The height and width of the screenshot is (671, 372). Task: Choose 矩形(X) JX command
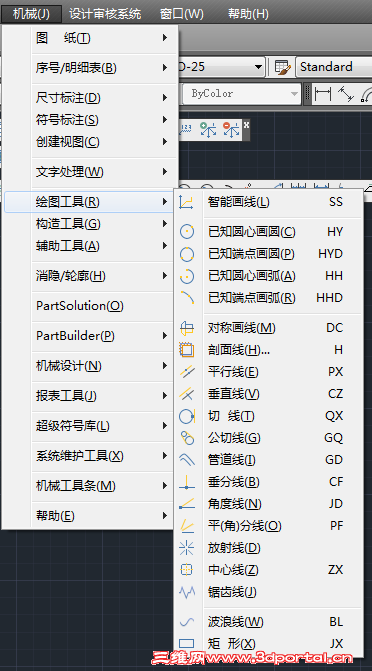(x=269, y=644)
